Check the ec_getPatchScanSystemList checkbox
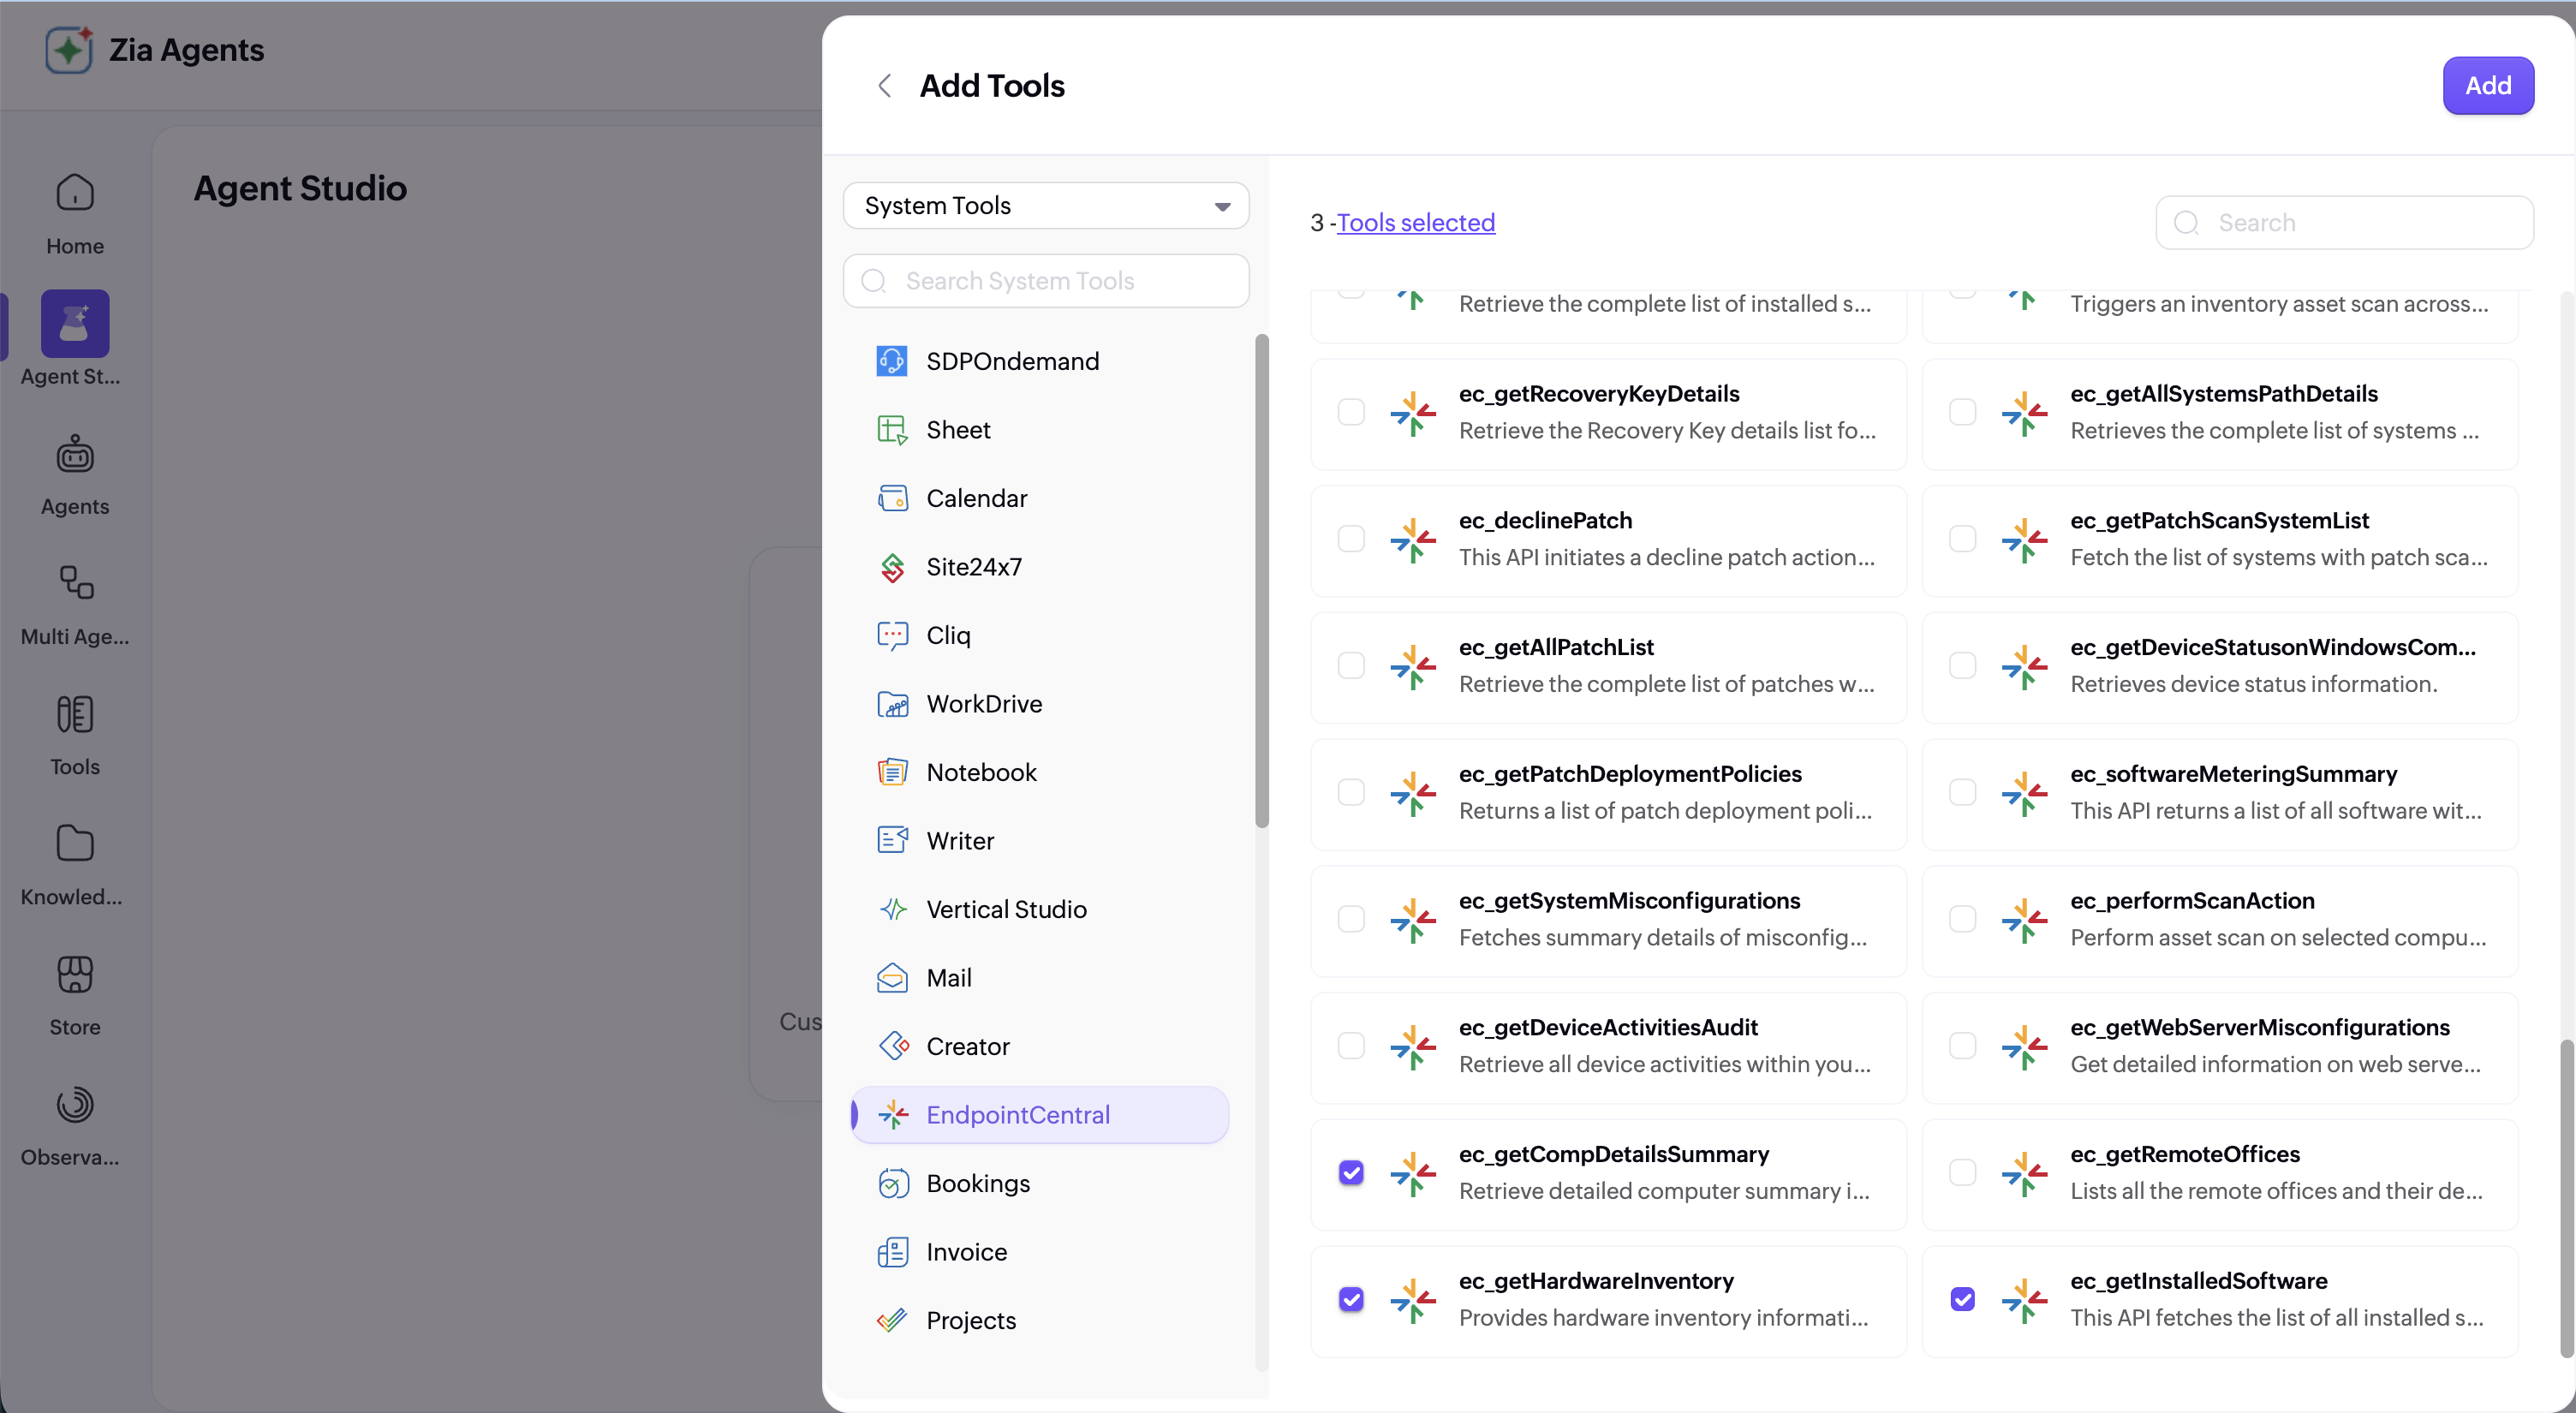This screenshot has height=1413, width=2576. click(x=1962, y=539)
